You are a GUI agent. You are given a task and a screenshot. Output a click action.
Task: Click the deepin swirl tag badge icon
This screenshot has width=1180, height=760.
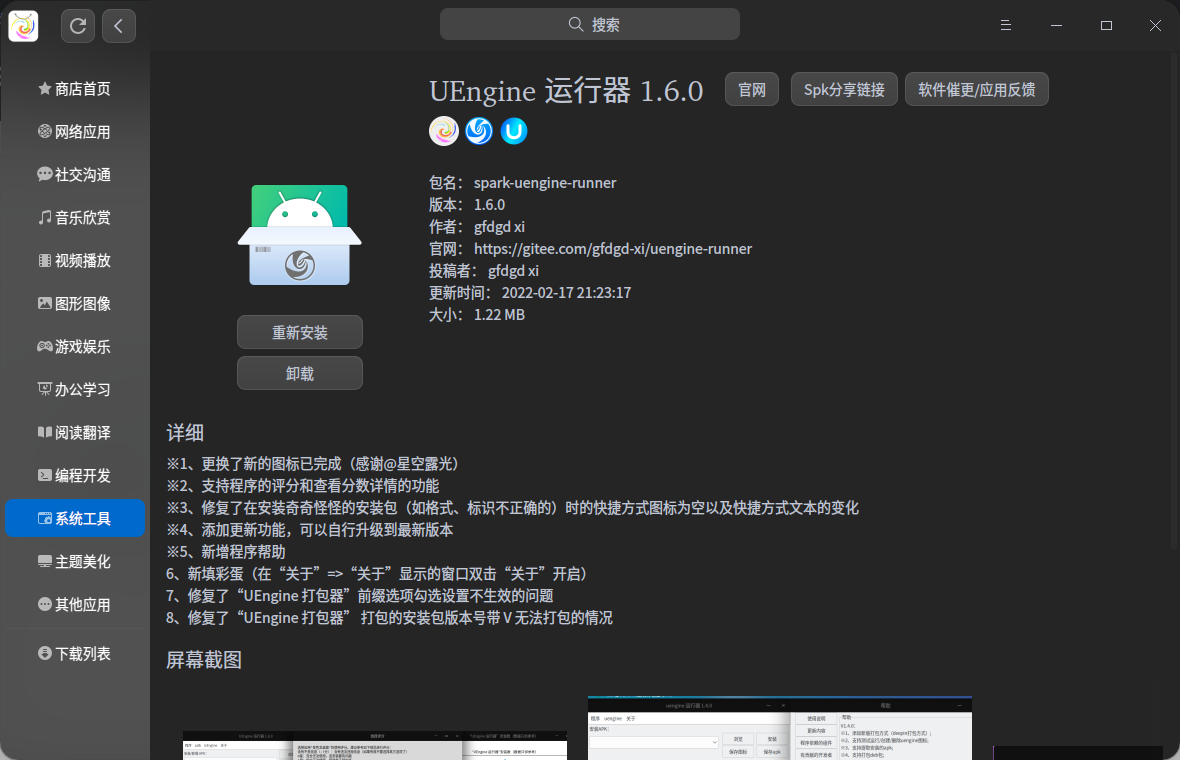(x=479, y=131)
